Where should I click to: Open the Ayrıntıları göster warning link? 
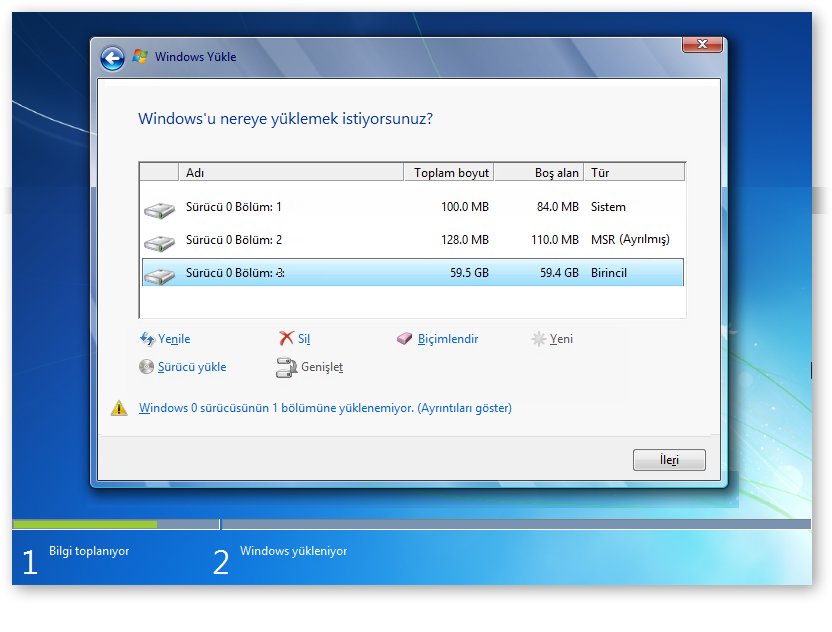pyautogui.click(x=325, y=408)
